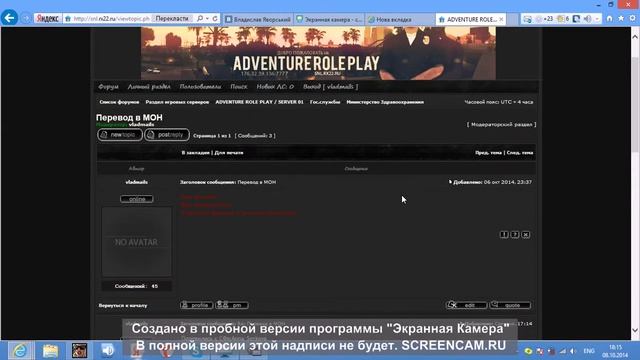Open Министерство Здравоохранения breadcrumb link

(385, 102)
